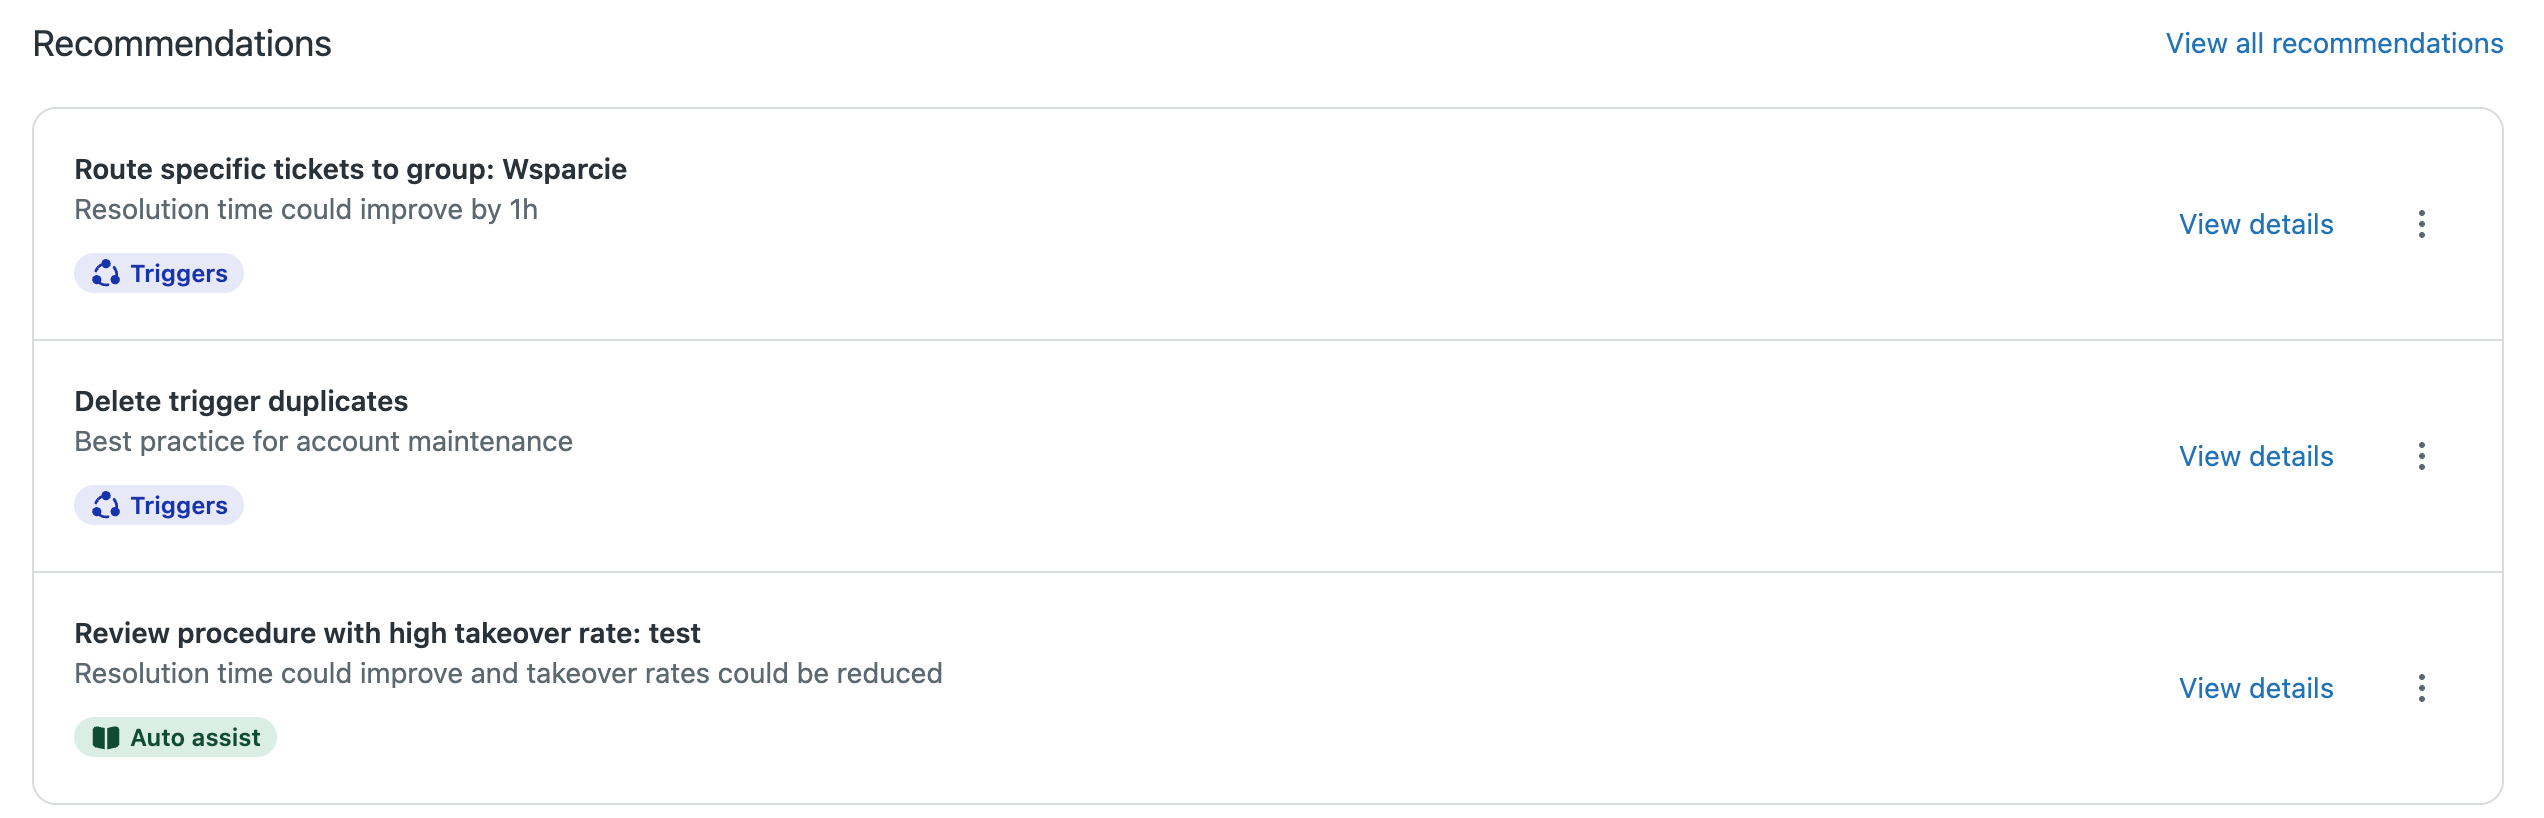Click "Review procedure with high takeover rate: test"
The image size is (2544, 818).
pos(387,633)
